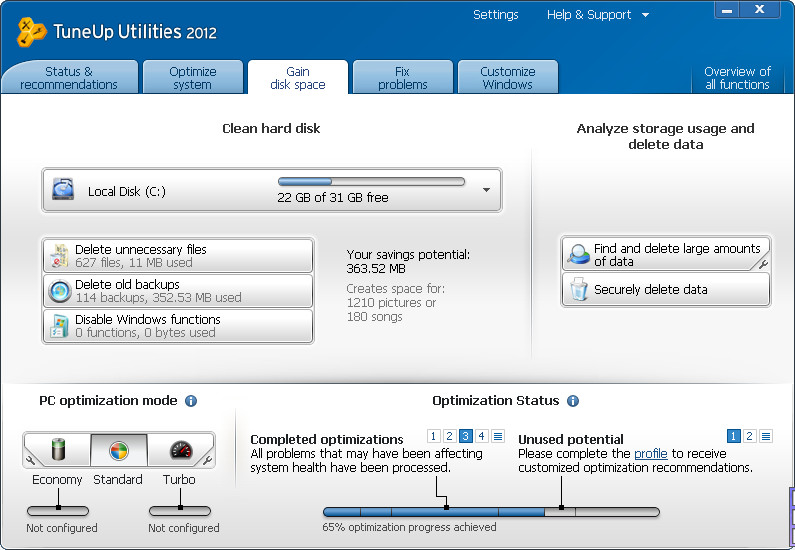Image resolution: width=795 pixels, height=550 pixels.
Task: Click Securely delete data button
Action: 666,289
